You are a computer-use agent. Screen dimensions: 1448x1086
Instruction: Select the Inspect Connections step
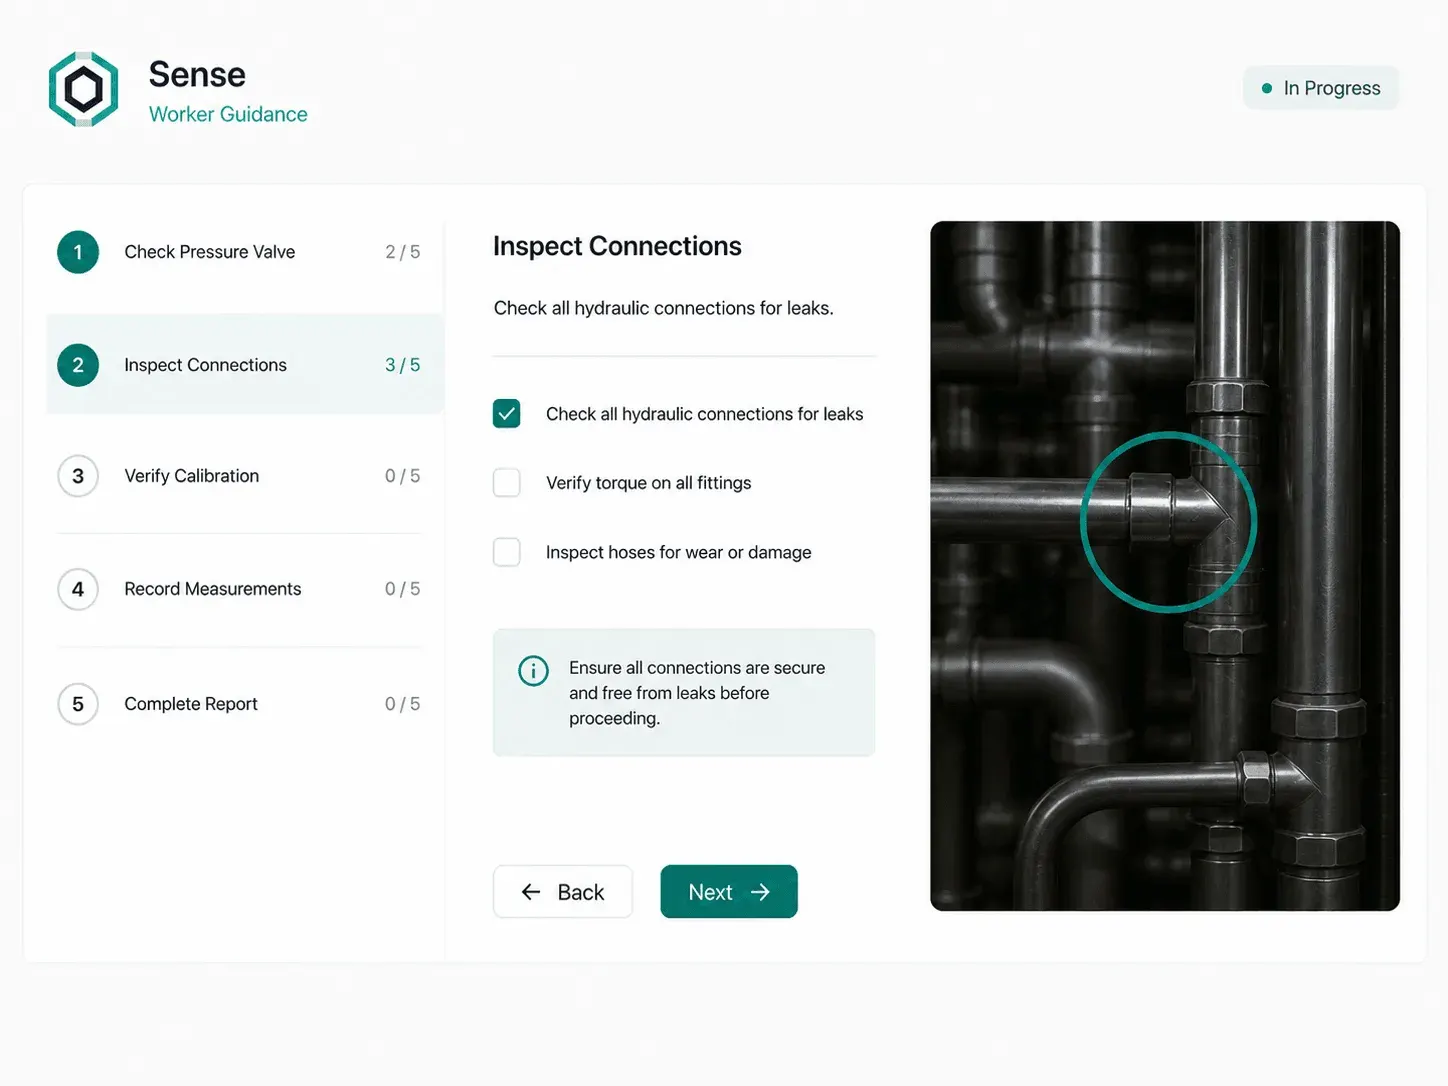[x=245, y=365]
